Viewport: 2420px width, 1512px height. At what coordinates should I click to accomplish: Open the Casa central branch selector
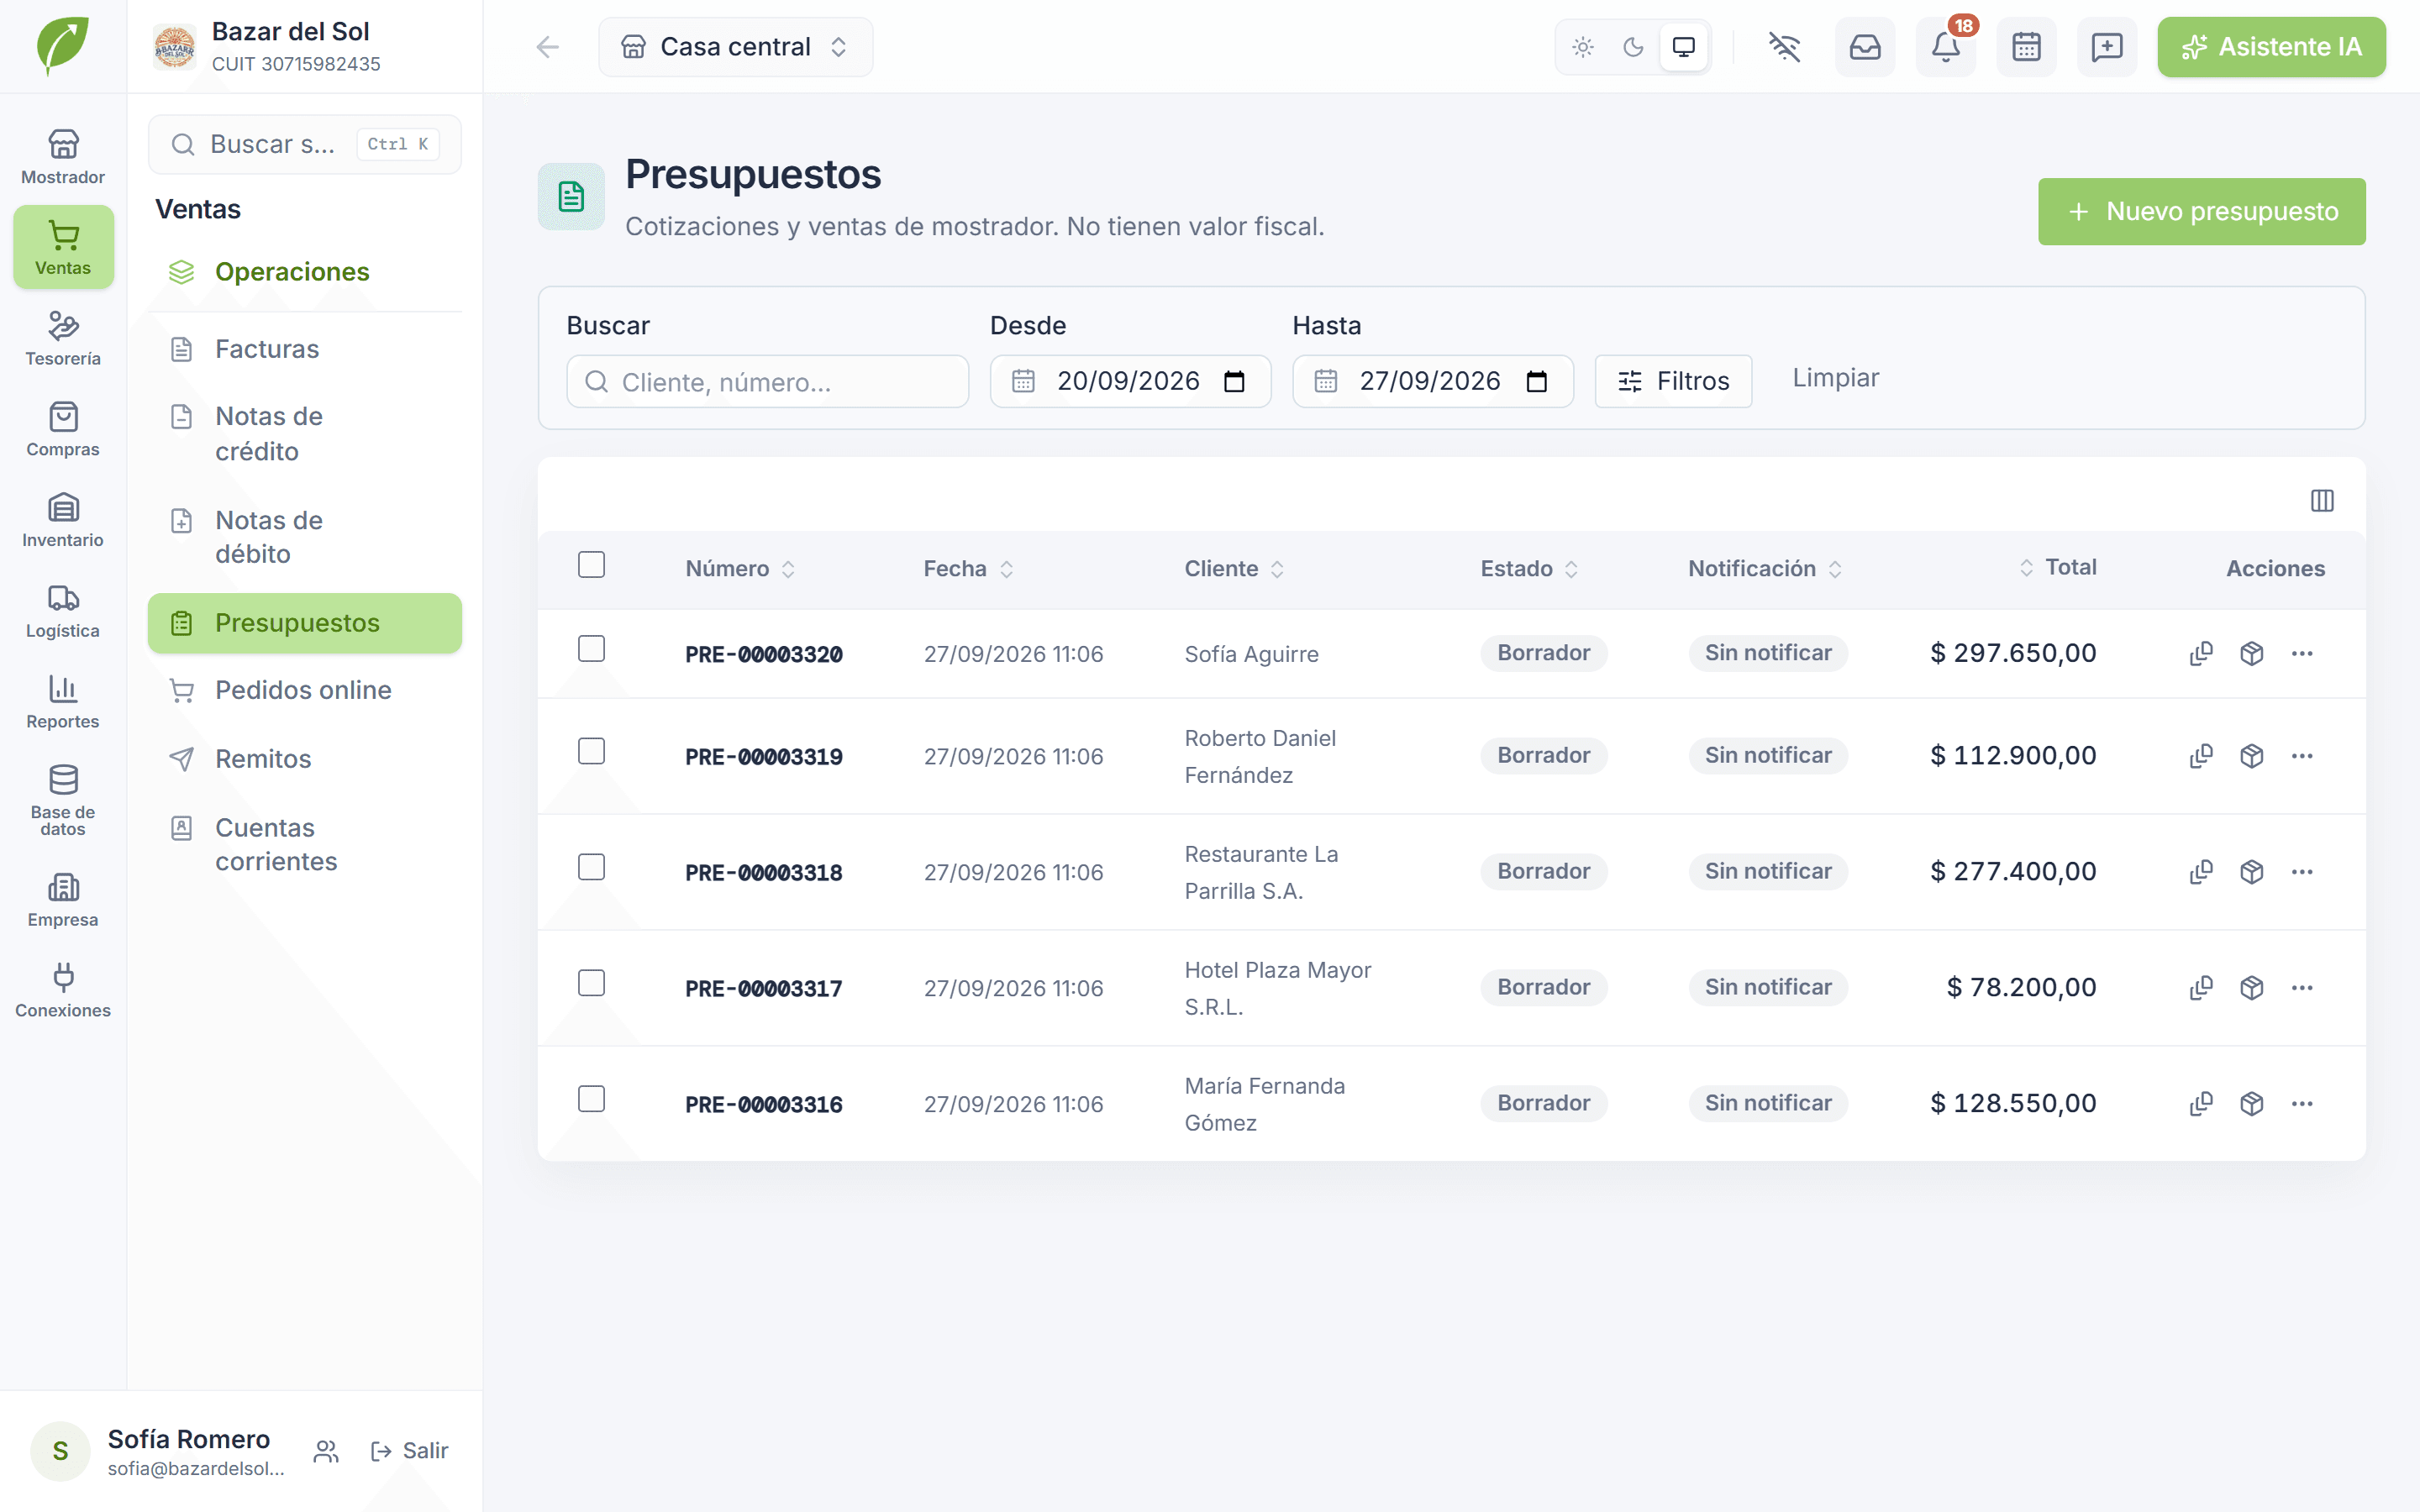pyautogui.click(x=735, y=47)
